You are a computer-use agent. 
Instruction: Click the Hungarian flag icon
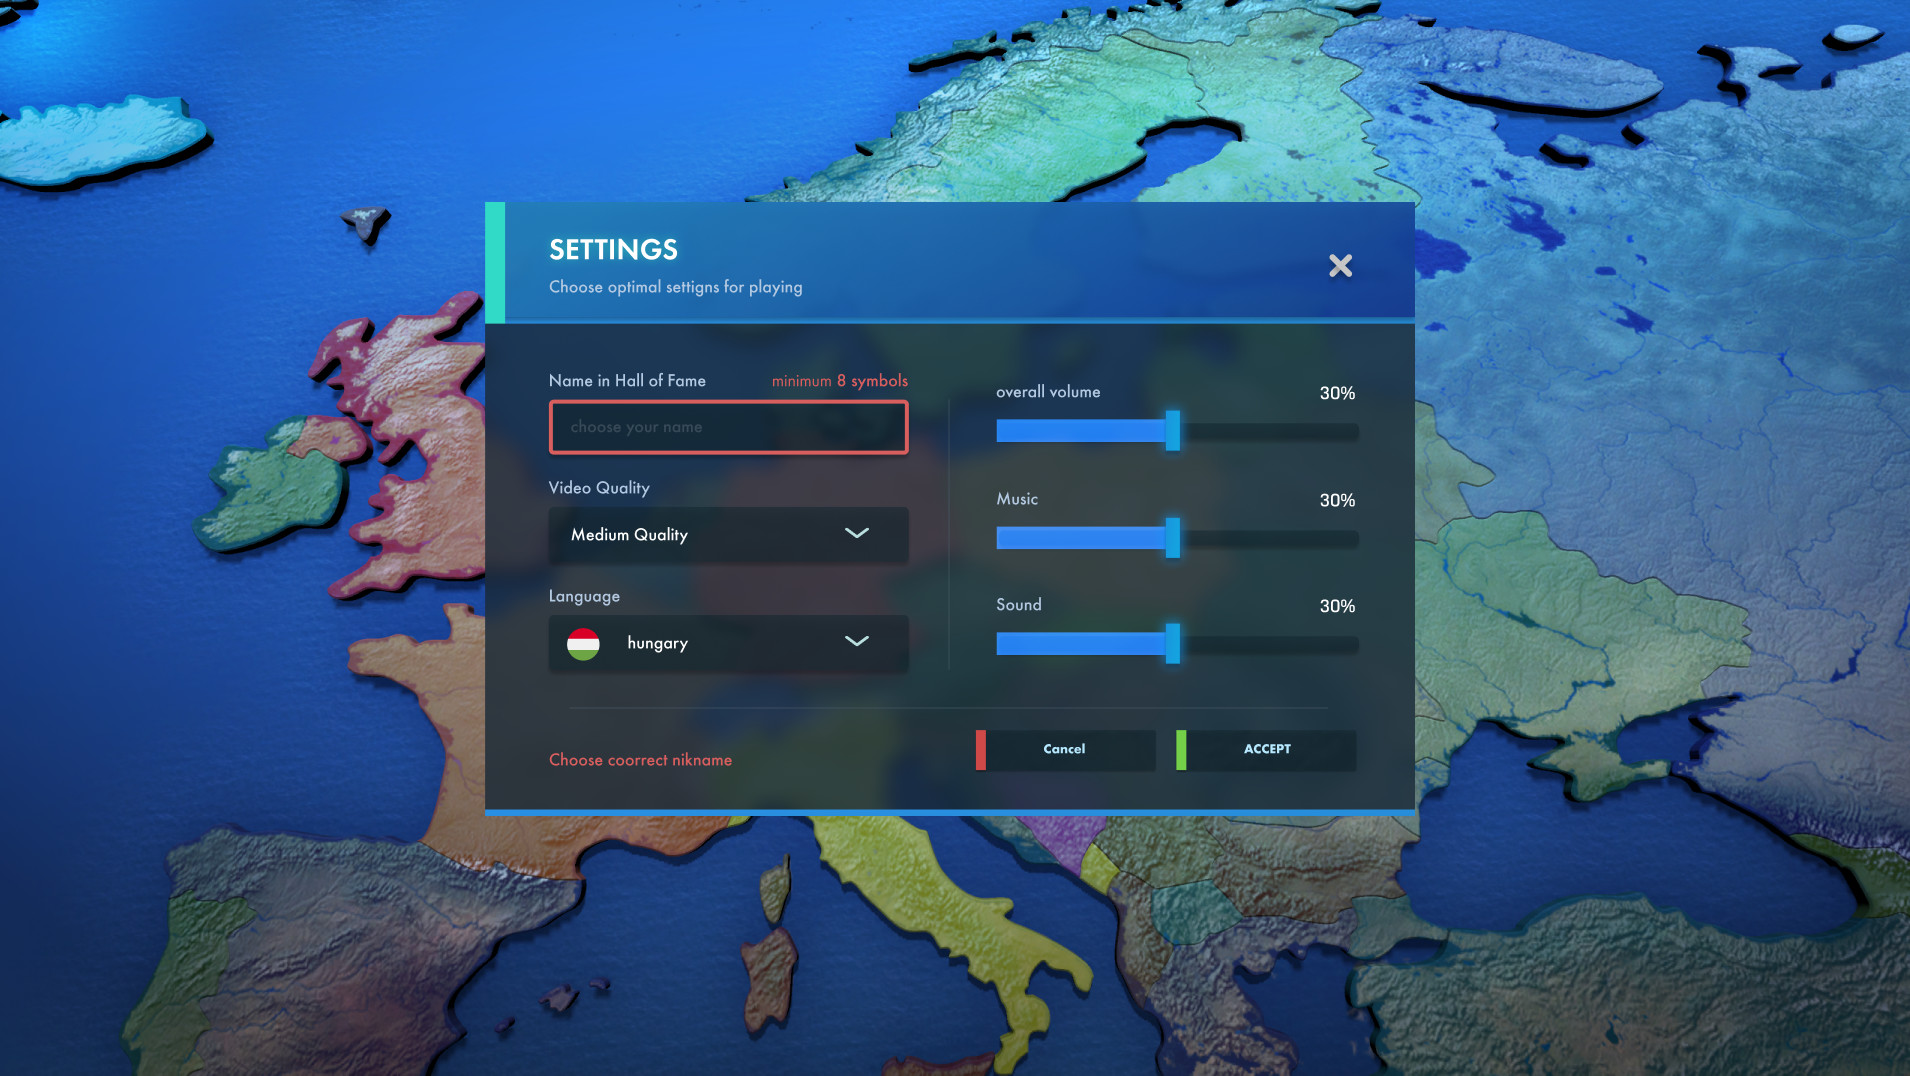tap(584, 644)
